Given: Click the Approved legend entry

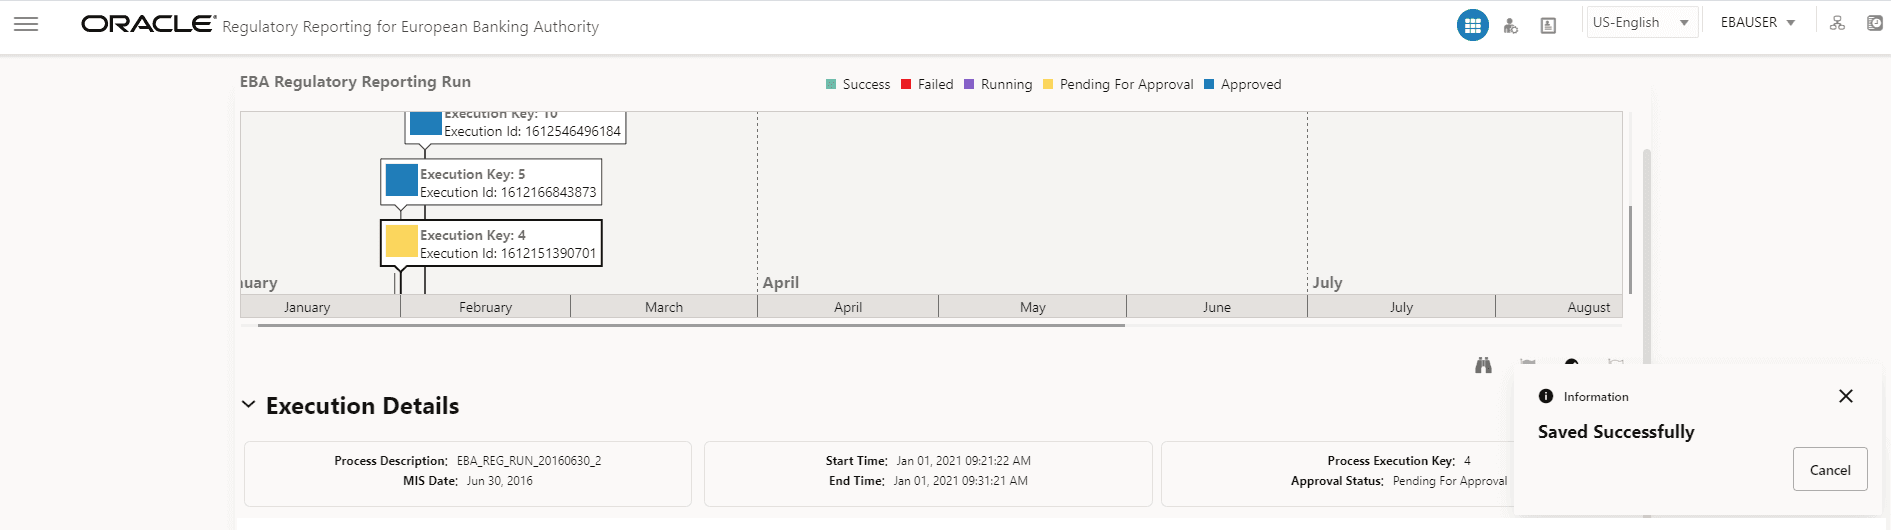Looking at the screenshot, I should 1243,84.
